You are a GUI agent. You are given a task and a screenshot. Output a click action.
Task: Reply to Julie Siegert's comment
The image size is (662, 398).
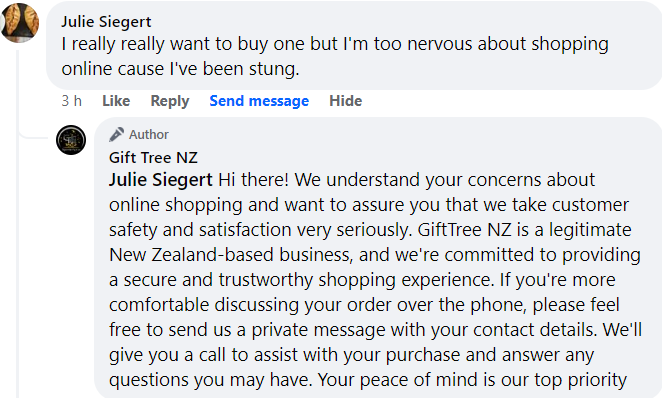pos(170,101)
